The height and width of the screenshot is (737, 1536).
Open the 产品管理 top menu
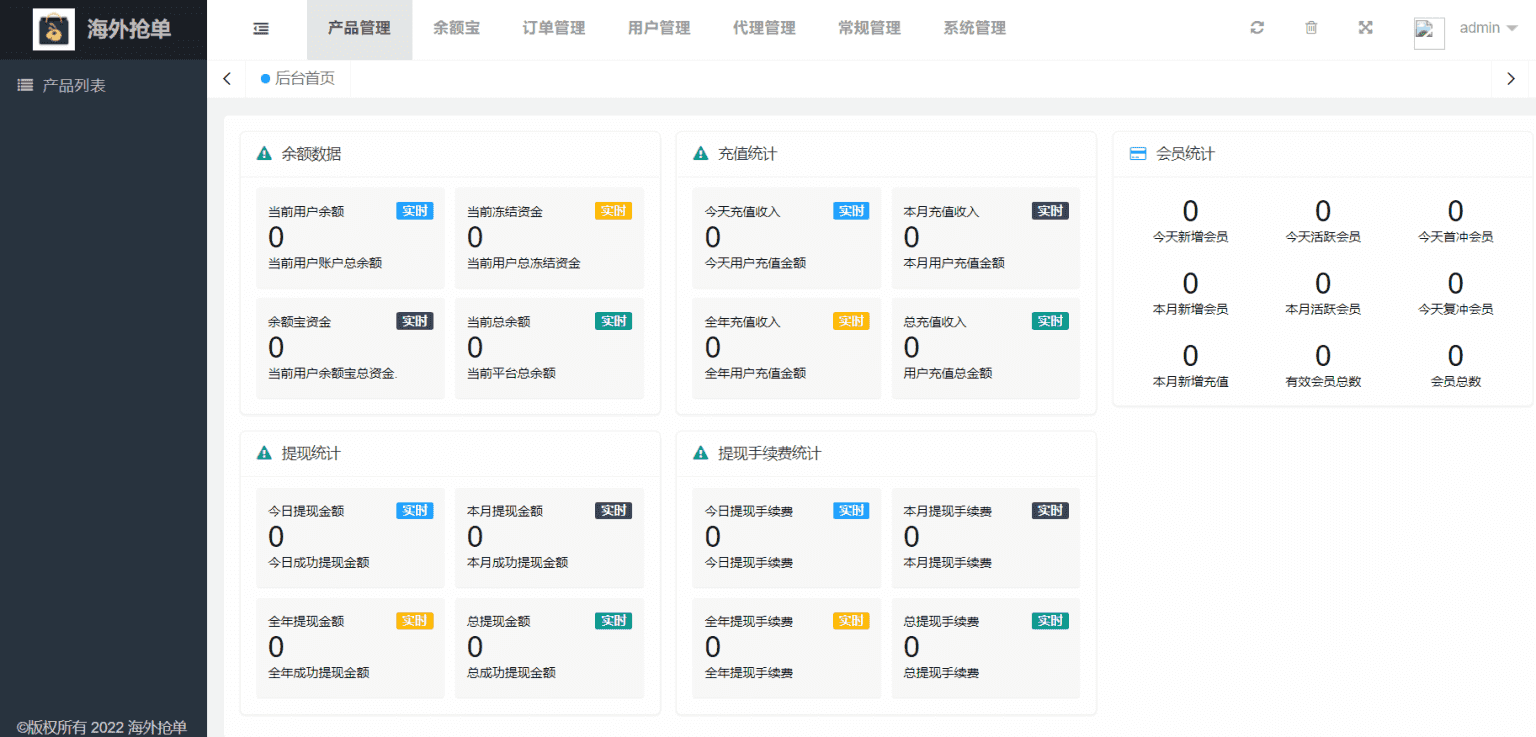click(x=359, y=29)
